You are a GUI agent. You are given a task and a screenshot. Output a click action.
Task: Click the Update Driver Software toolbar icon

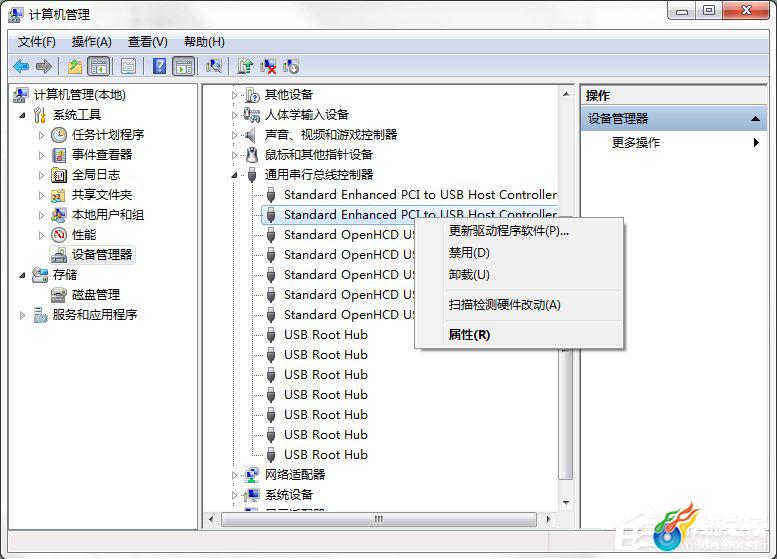coord(245,66)
